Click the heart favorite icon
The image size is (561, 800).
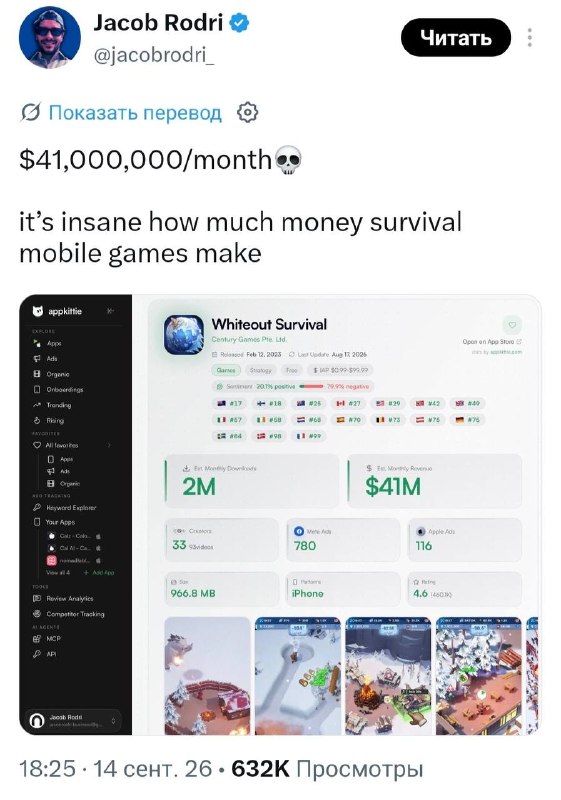click(x=512, y=324)
